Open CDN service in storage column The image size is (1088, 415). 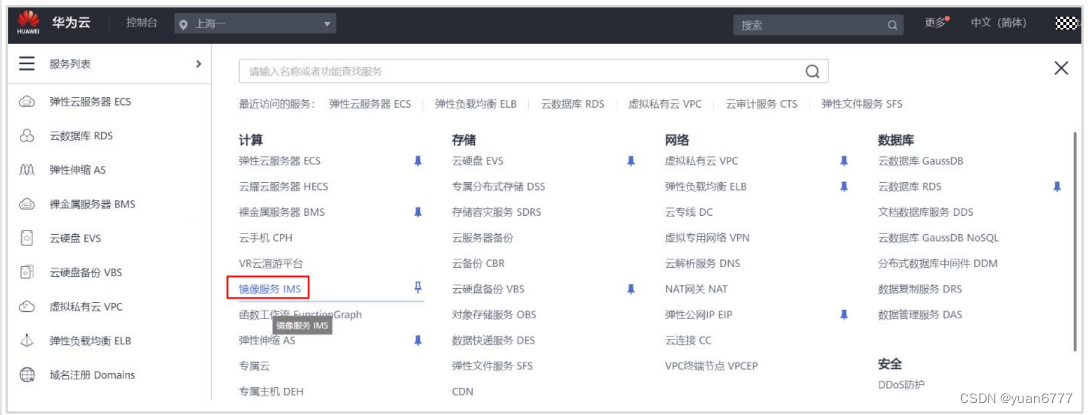pos(462,391)
